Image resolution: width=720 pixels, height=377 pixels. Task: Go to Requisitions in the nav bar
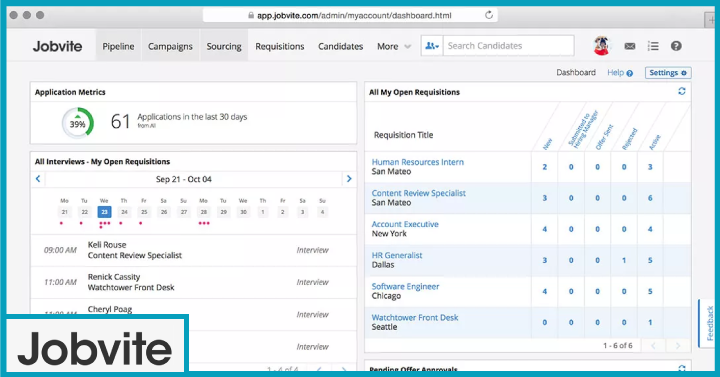click(280, 46)
